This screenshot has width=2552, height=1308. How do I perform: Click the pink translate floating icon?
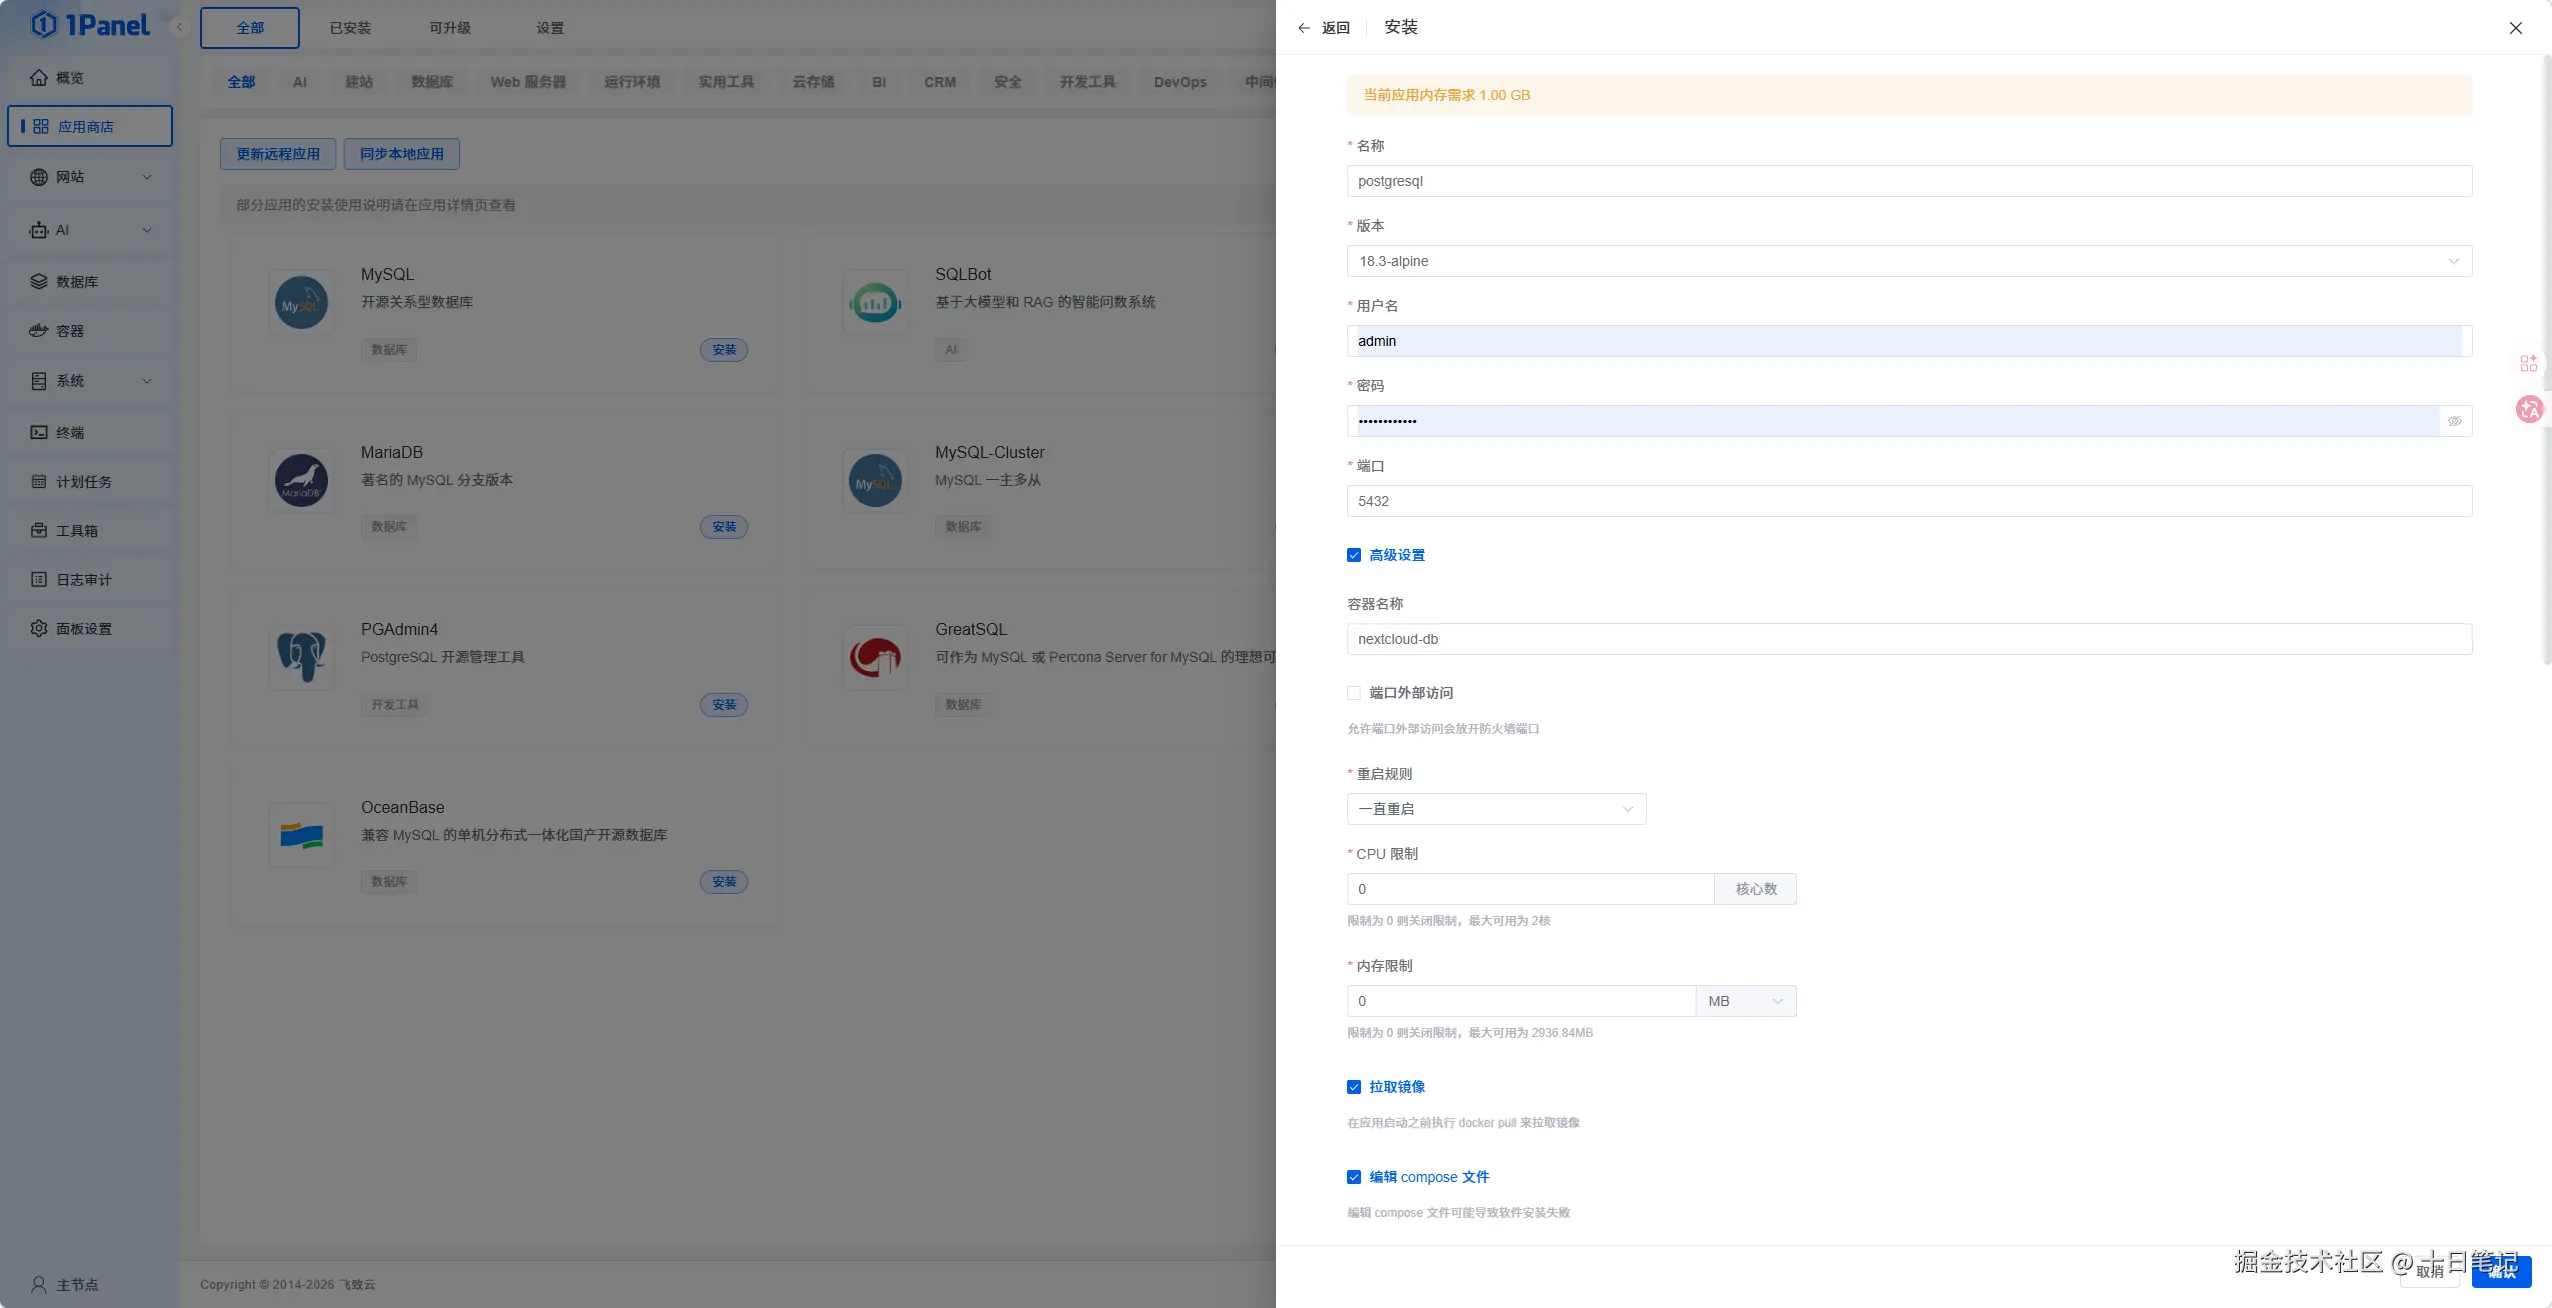click(2529, 408)
